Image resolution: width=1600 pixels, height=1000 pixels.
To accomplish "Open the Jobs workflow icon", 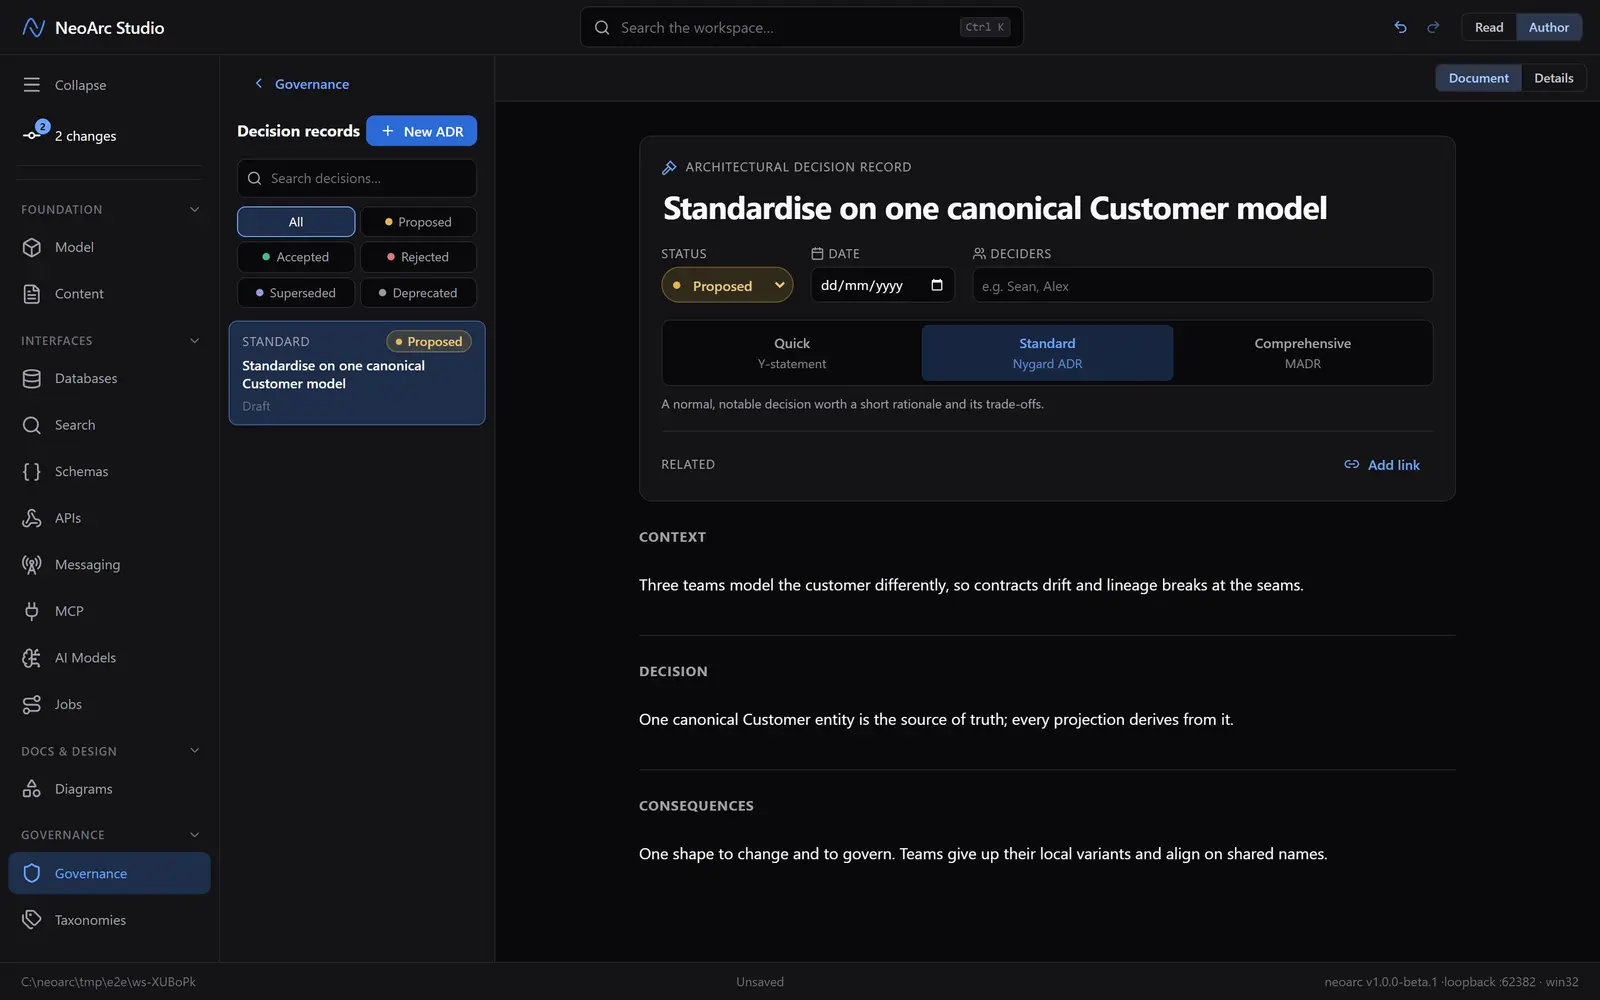I will click(32, 704).
